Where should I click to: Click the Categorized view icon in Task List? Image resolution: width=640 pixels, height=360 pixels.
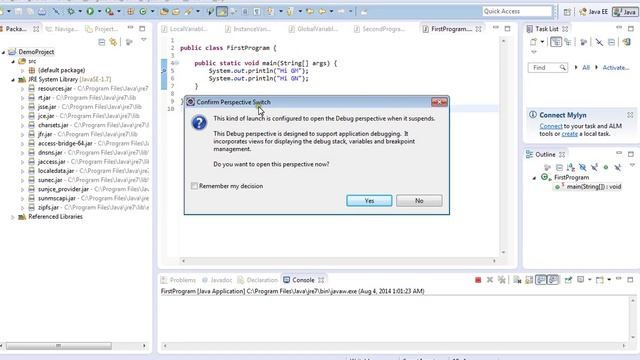556,42
